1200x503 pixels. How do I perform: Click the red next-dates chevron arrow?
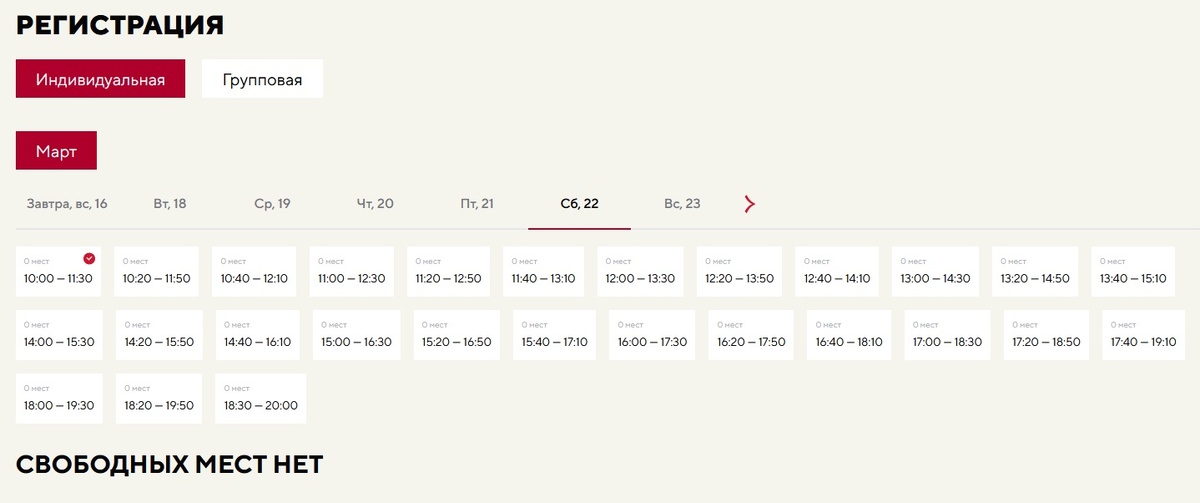750,204
